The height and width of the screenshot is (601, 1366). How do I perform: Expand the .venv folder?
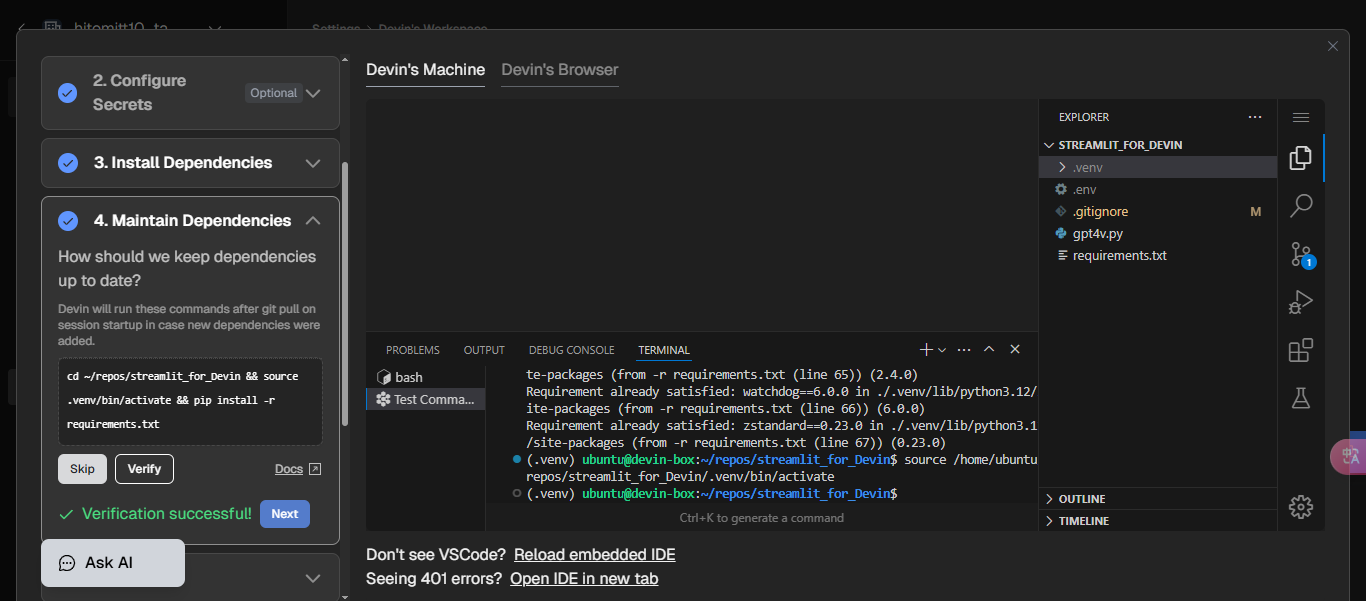pos(1063,167)
